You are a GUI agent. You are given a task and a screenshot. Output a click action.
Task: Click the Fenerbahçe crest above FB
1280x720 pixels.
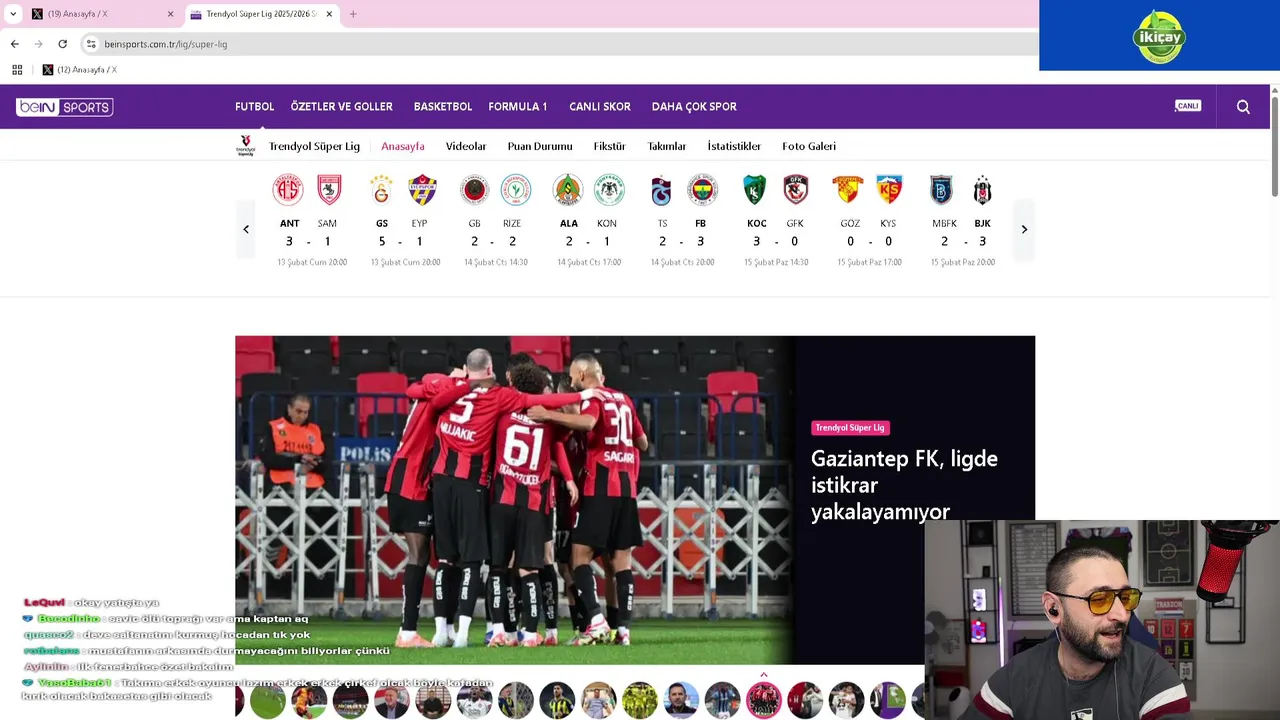(702, 190)
